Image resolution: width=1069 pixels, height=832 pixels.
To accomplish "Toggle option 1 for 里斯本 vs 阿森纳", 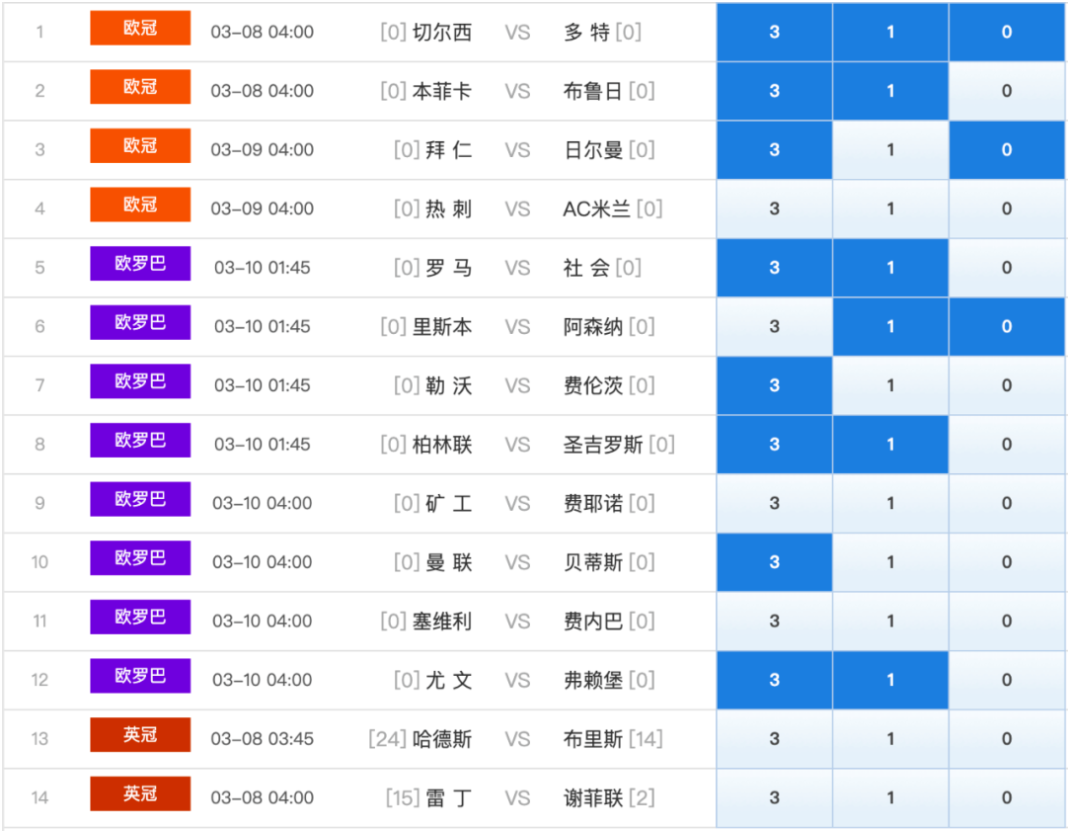I will [890, 327].
